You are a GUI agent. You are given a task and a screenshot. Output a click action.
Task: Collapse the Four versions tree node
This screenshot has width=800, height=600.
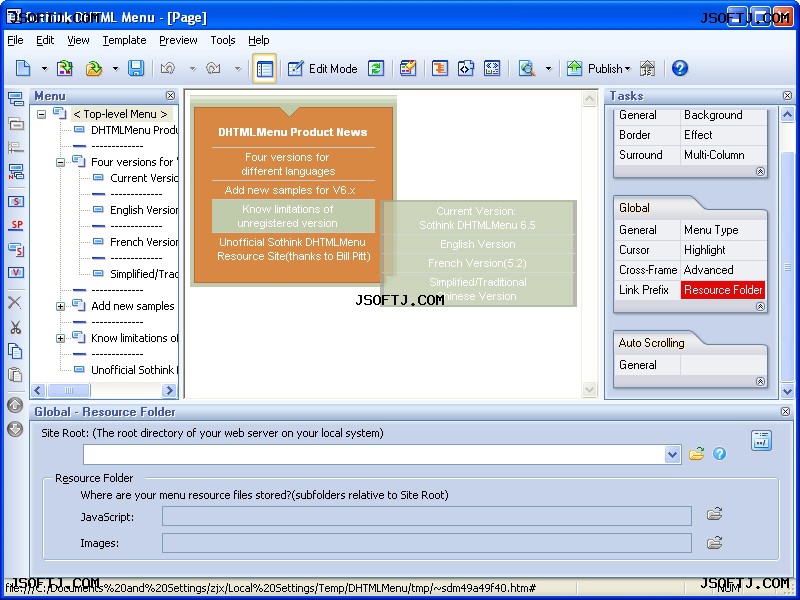coord(60,162)
